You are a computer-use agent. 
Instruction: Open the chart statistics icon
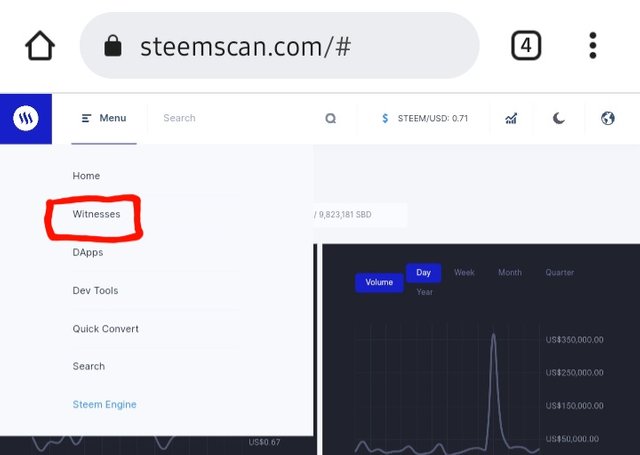511,118
